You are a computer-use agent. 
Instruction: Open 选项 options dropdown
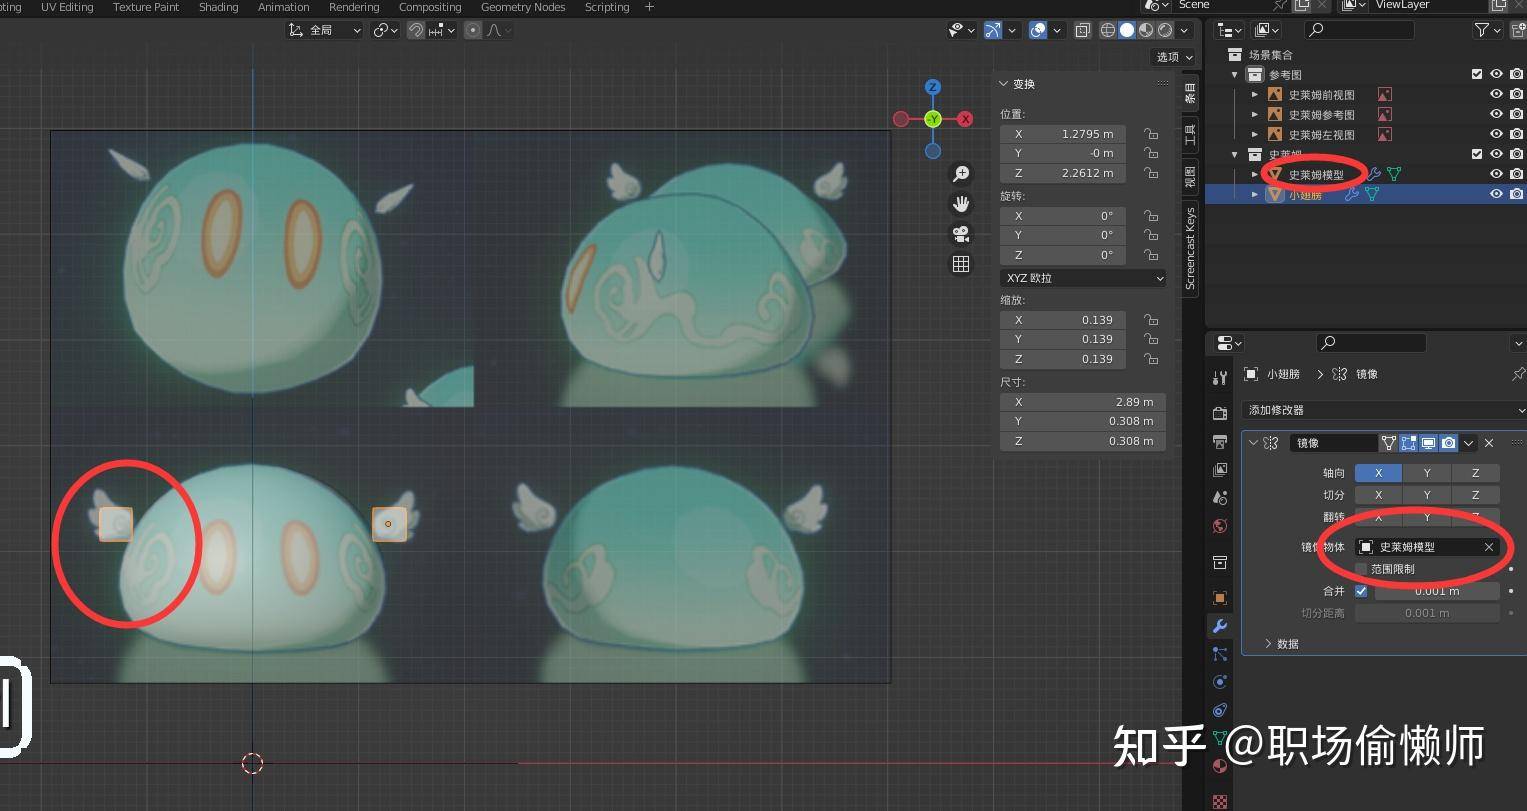click(x=1174, y=57)
